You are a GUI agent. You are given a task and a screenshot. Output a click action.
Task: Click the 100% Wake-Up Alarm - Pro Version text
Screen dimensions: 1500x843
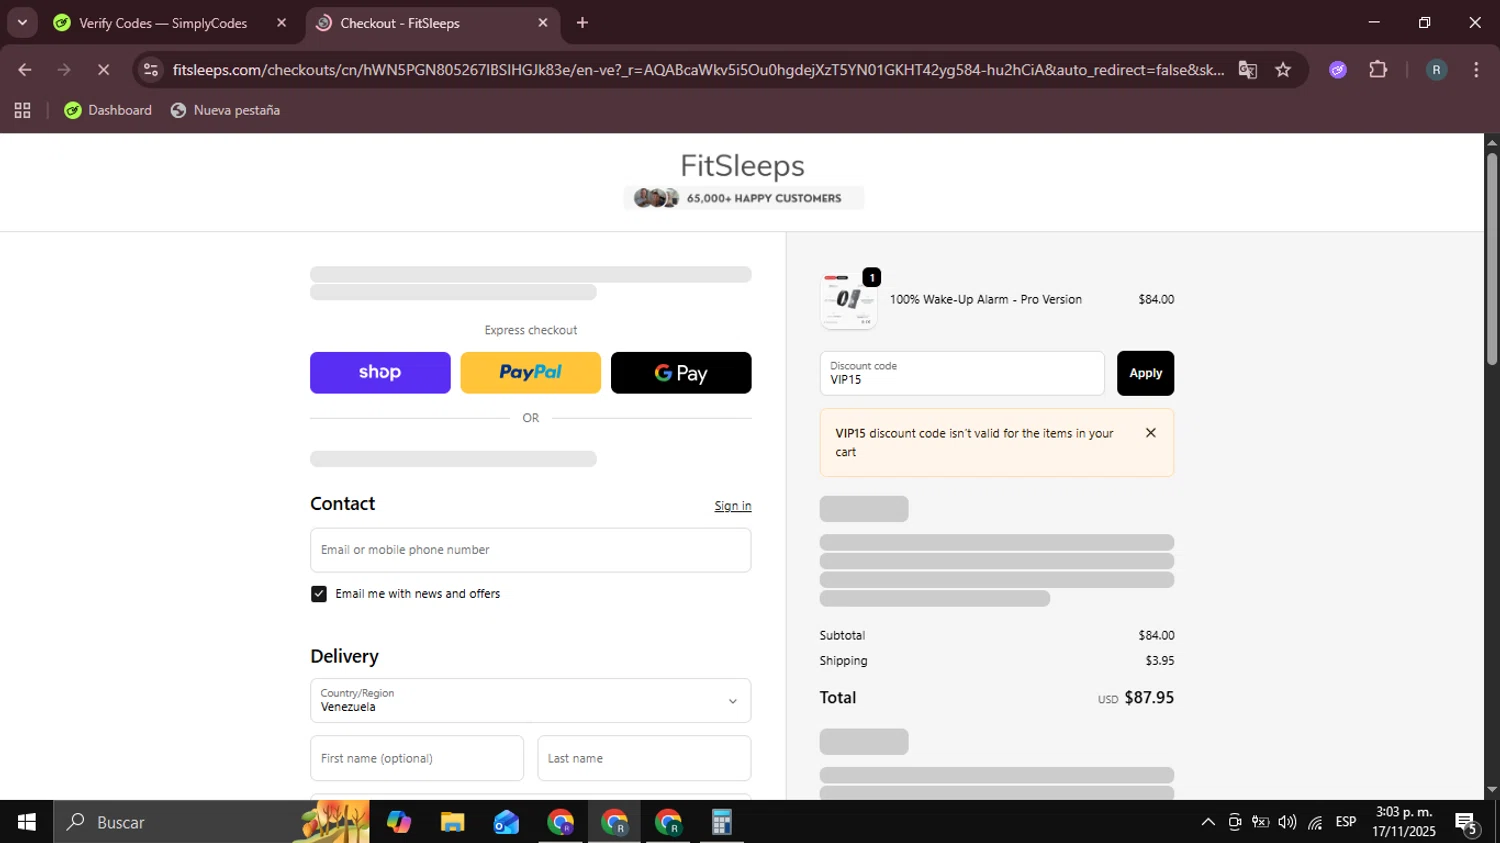point(986,300)
